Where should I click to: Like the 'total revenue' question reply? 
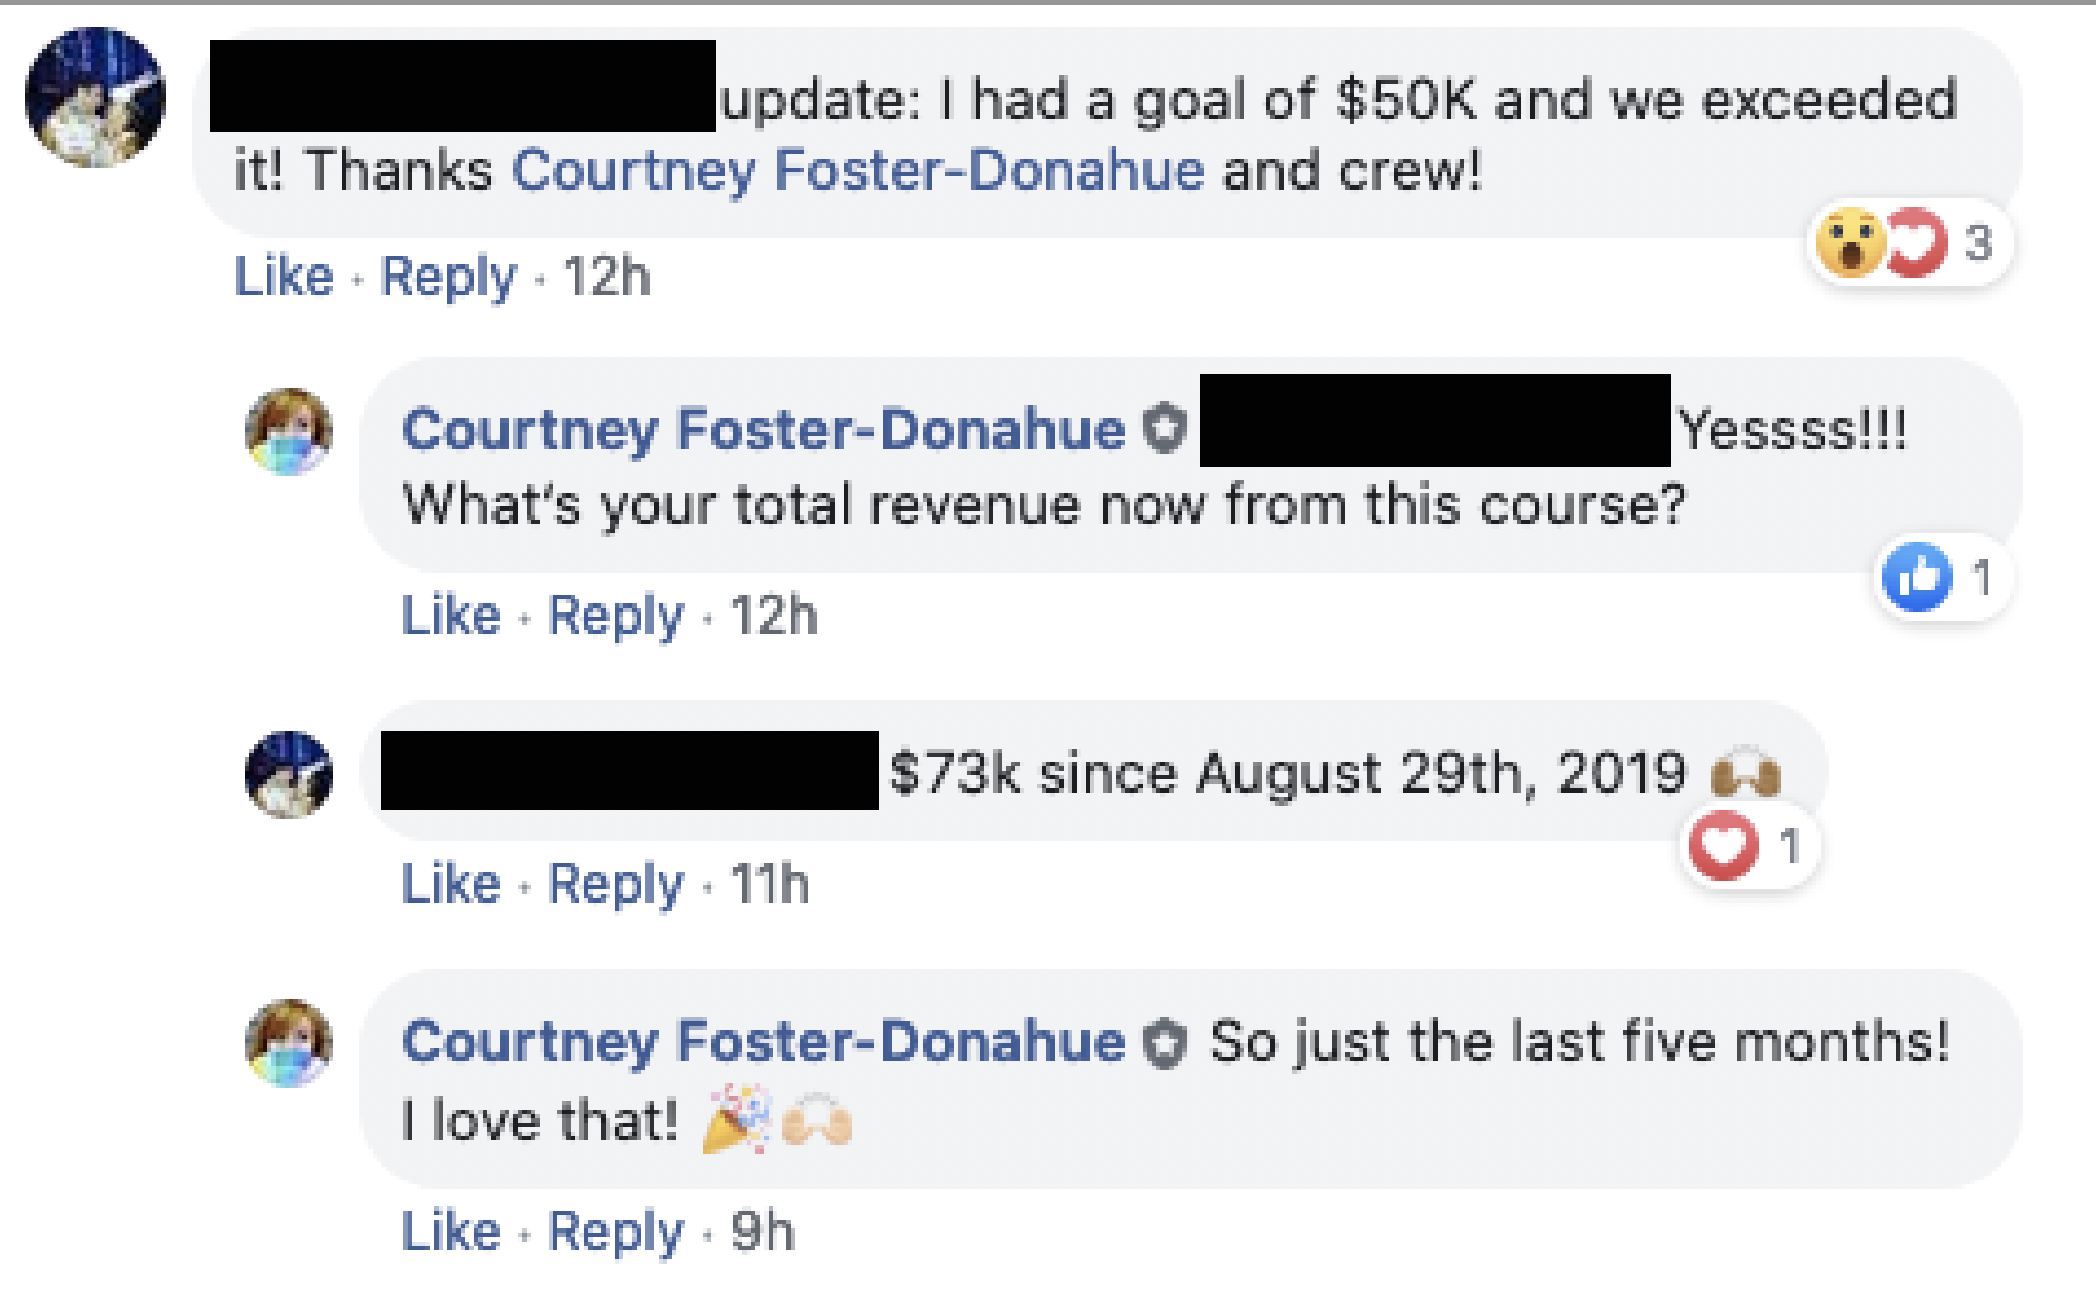450,614
